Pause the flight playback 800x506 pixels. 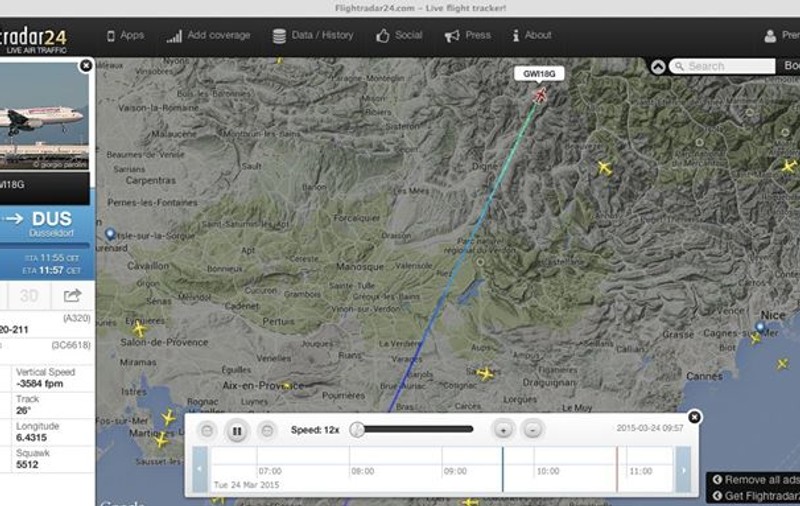pos(237,431)
